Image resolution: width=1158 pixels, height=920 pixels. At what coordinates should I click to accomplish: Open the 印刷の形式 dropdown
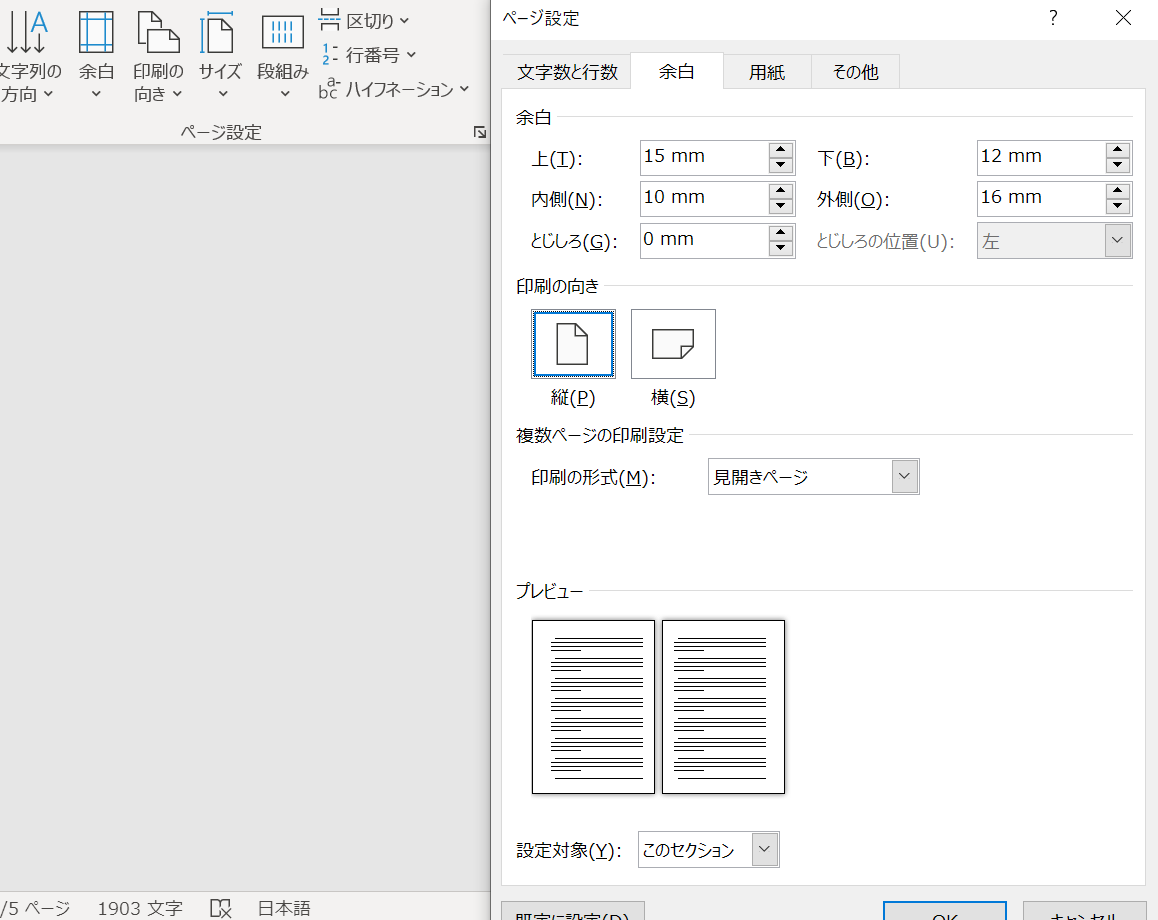pos(904,476)
